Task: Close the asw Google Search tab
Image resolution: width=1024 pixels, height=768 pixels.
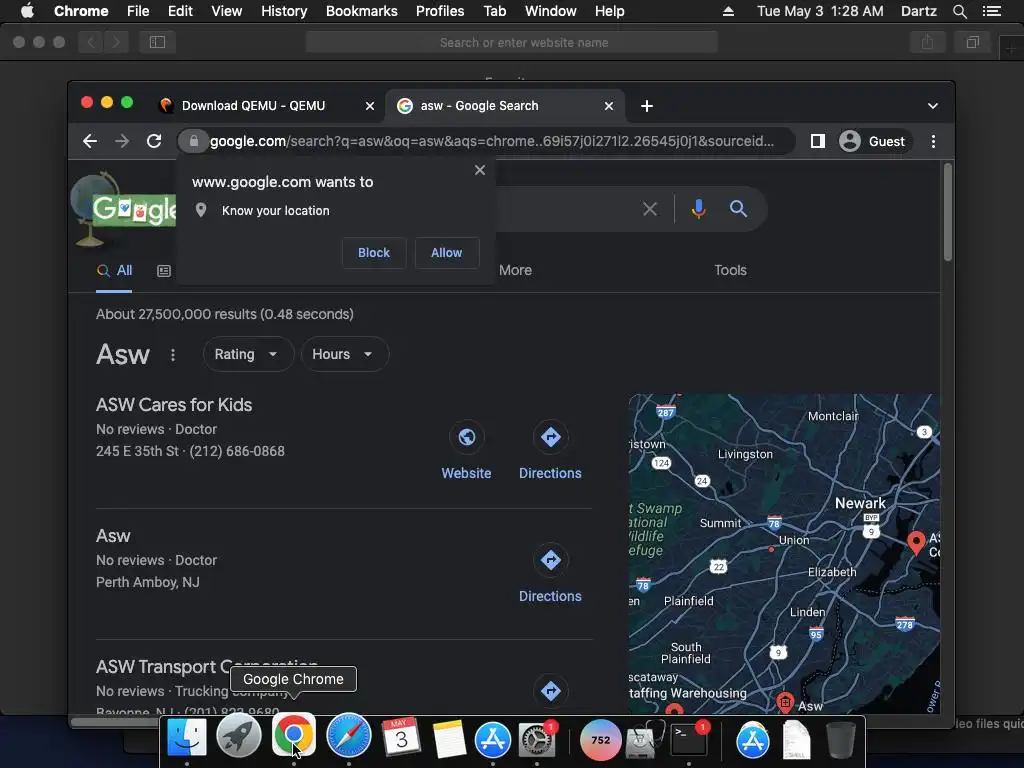Action: (609, 106)
